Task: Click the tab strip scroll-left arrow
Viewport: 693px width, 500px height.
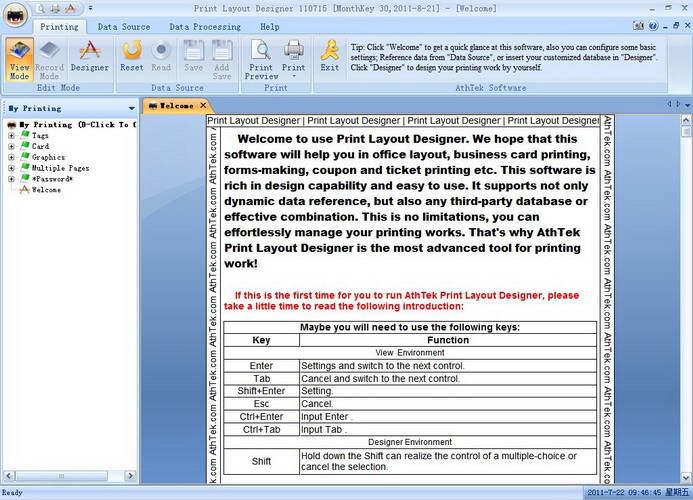Action: pyautogui.click(x=669, y=104)
